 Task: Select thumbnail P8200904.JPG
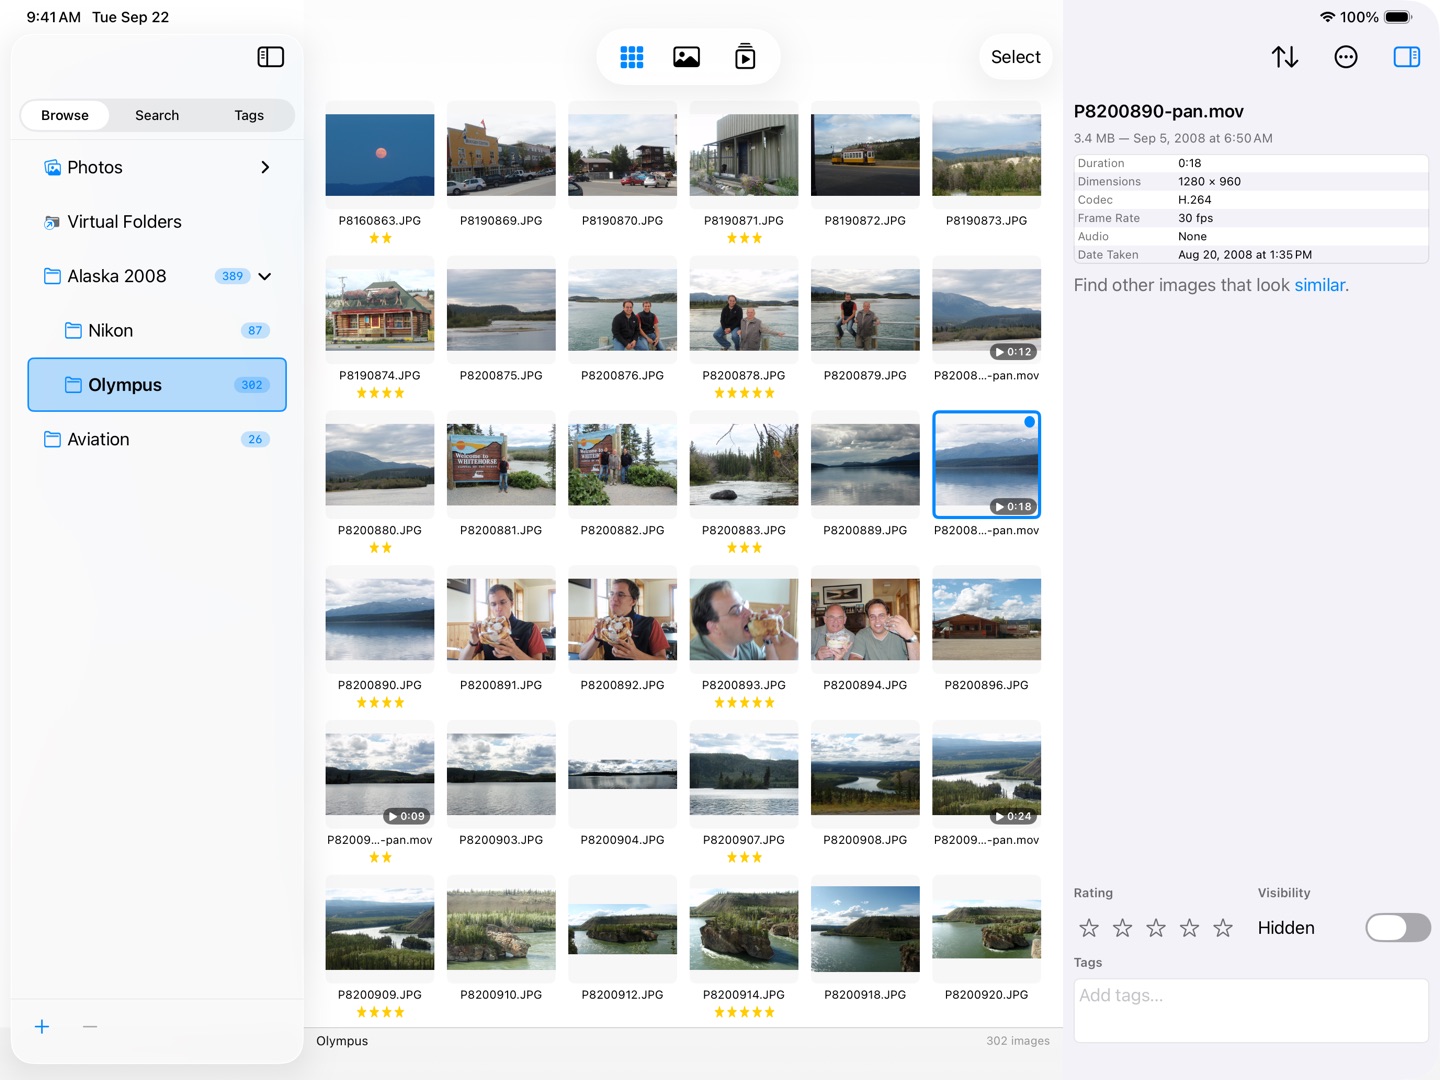coord(622,774)
